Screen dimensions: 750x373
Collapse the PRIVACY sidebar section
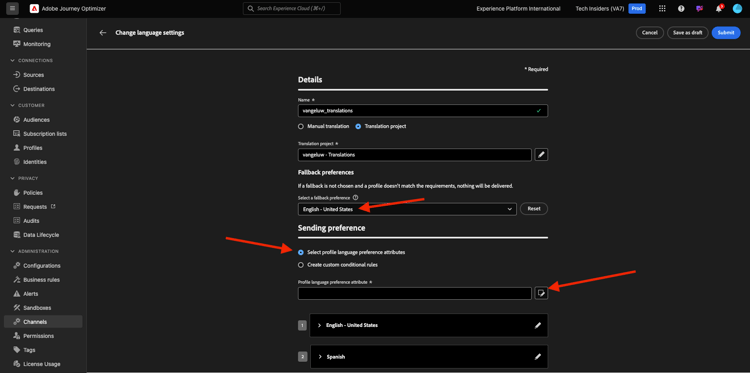(12, 178)
